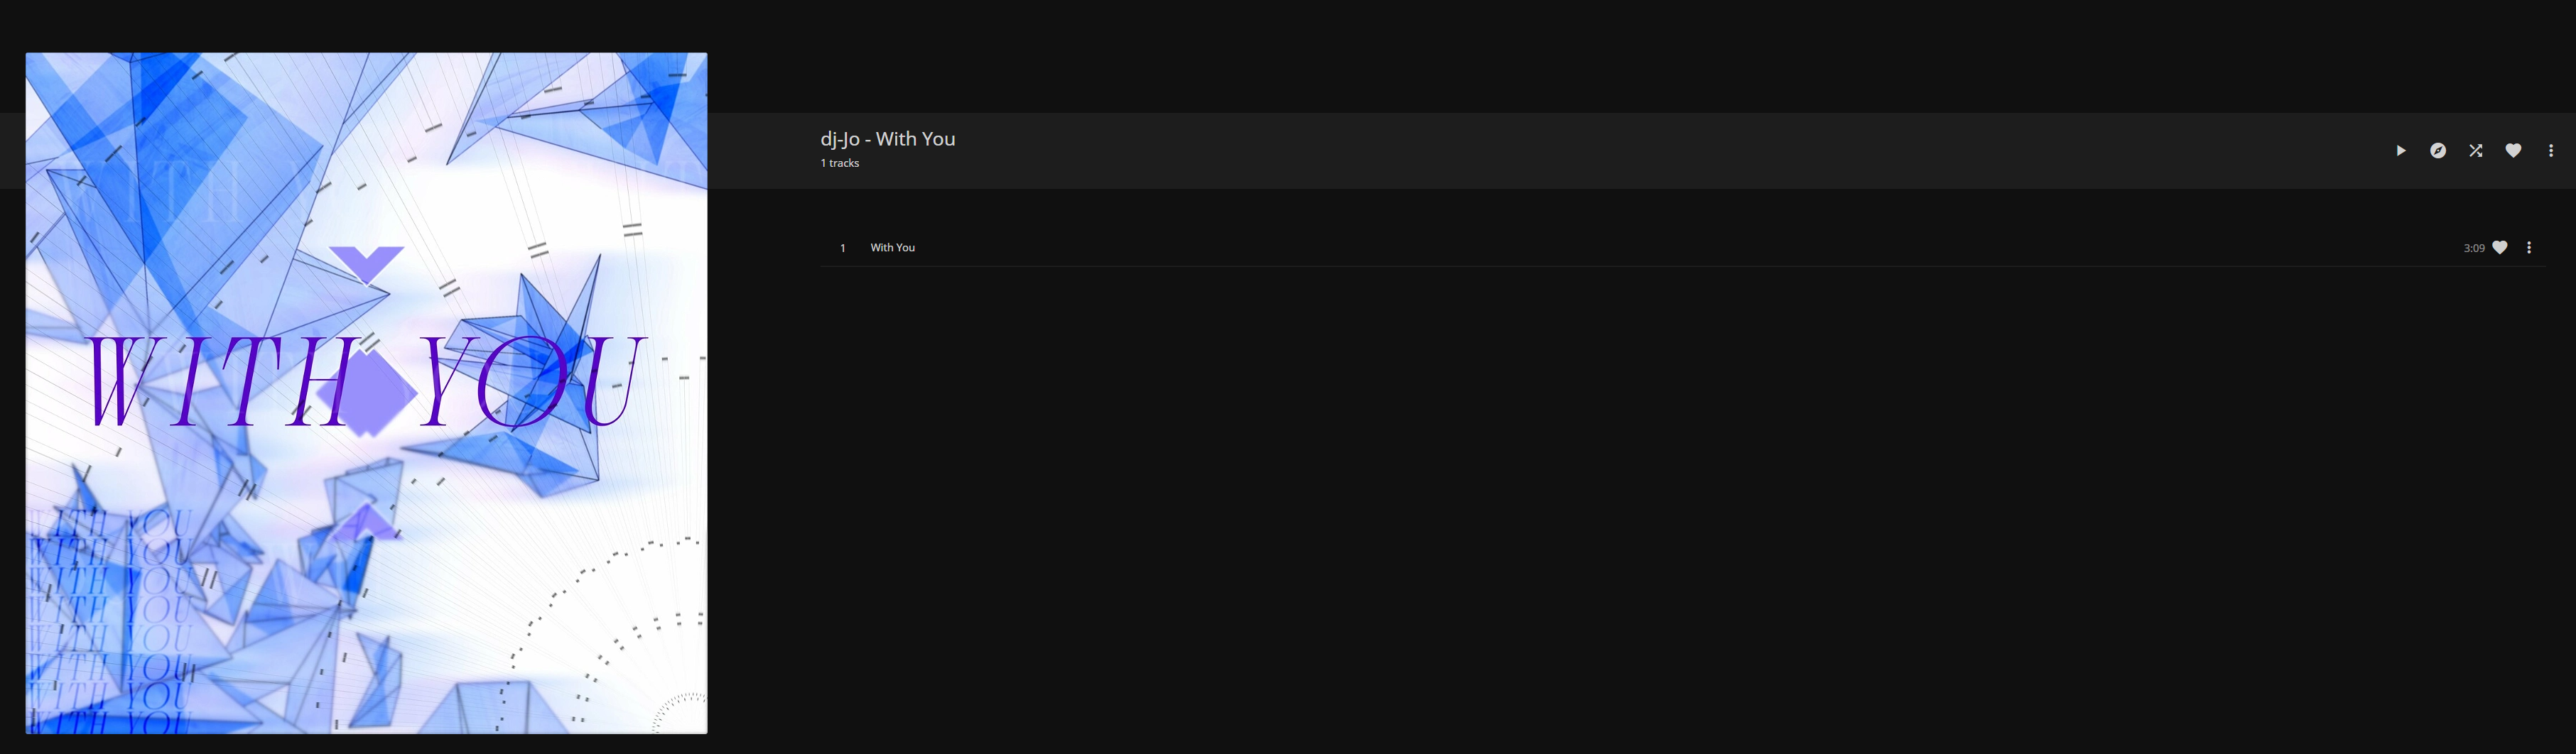Screen dimensions: 2576x754
Task: Click the purple chevron on cover art
Action: tap(366, 263)
